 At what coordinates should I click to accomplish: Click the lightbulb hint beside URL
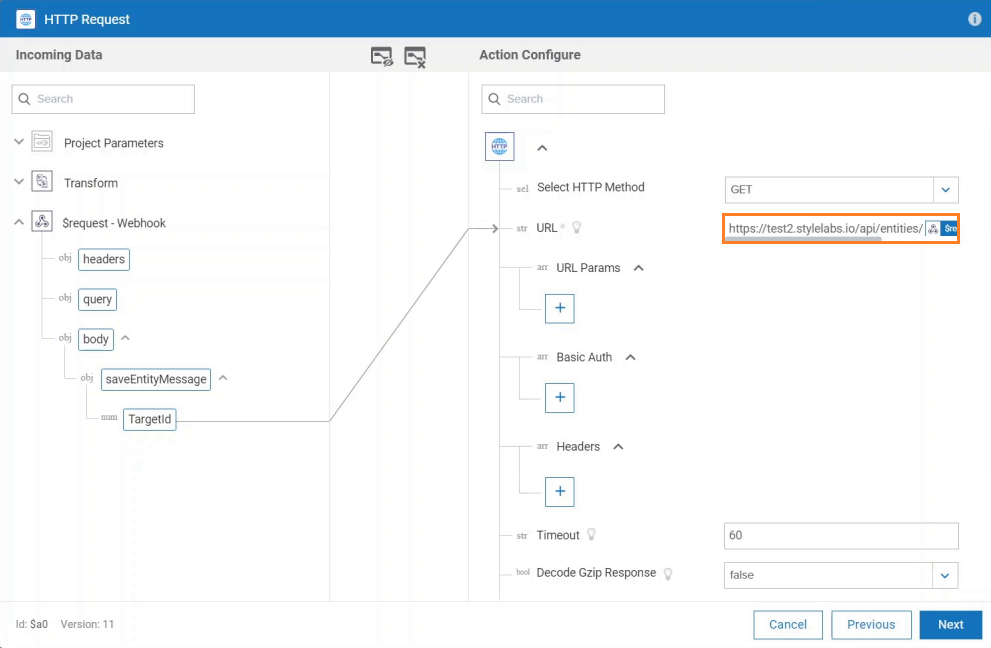(x=576, y=228)
